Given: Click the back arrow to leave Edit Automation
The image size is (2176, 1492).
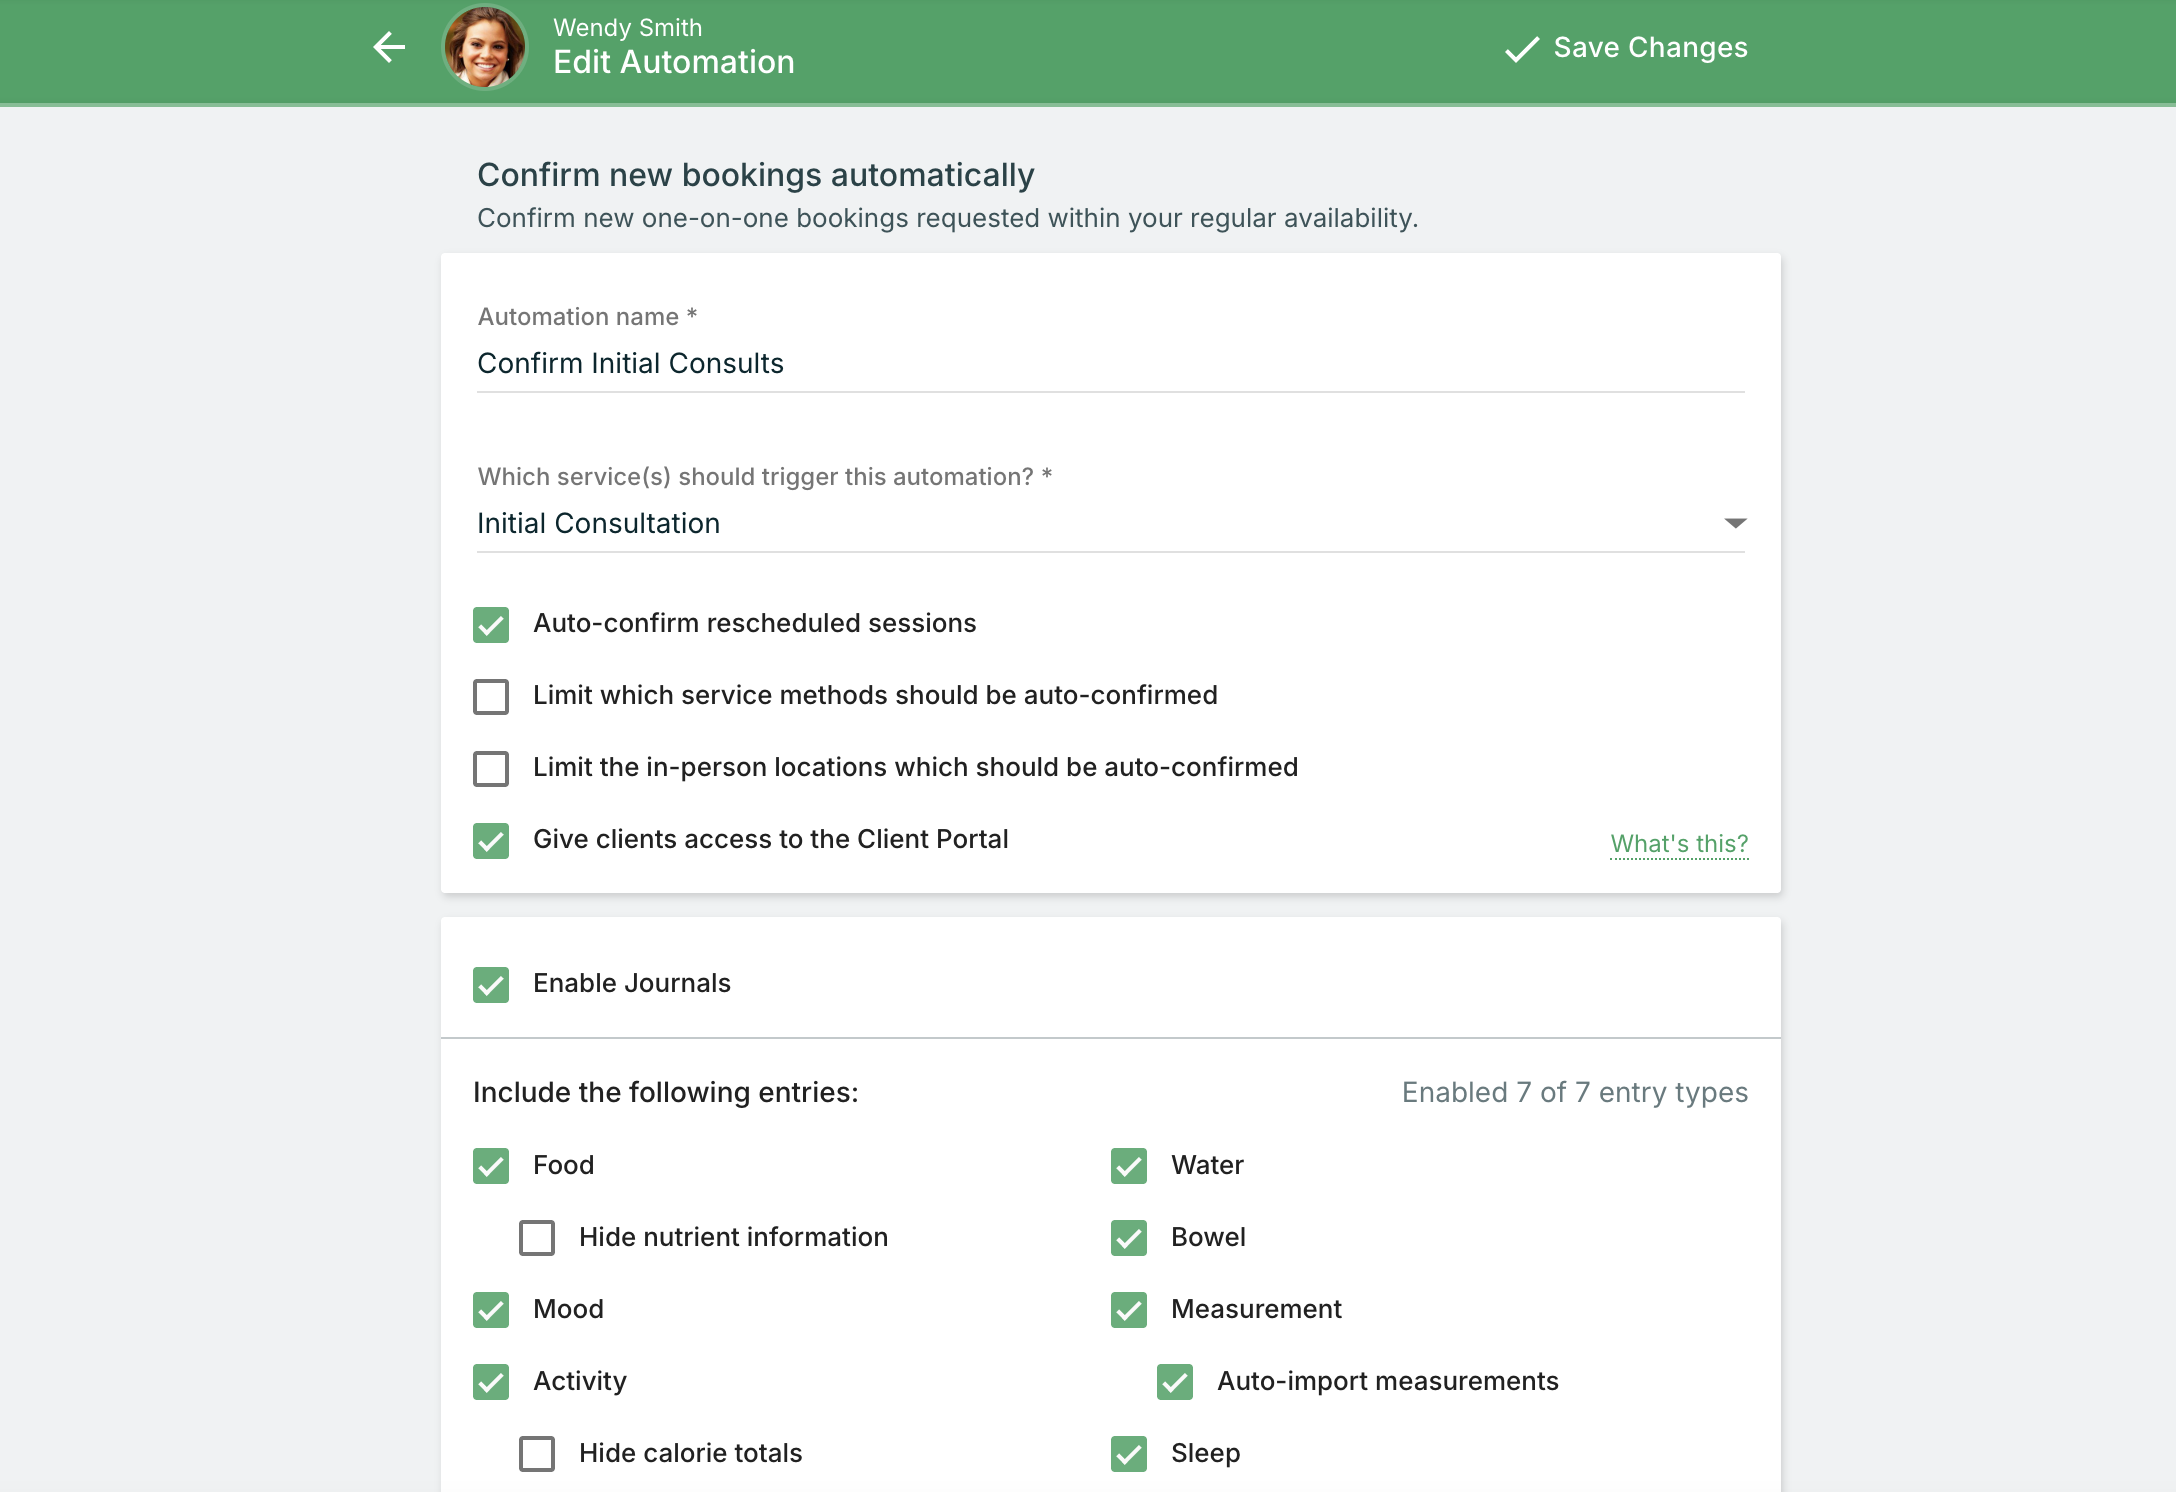Looking at the screenshot, I should [x=389, y=47].
